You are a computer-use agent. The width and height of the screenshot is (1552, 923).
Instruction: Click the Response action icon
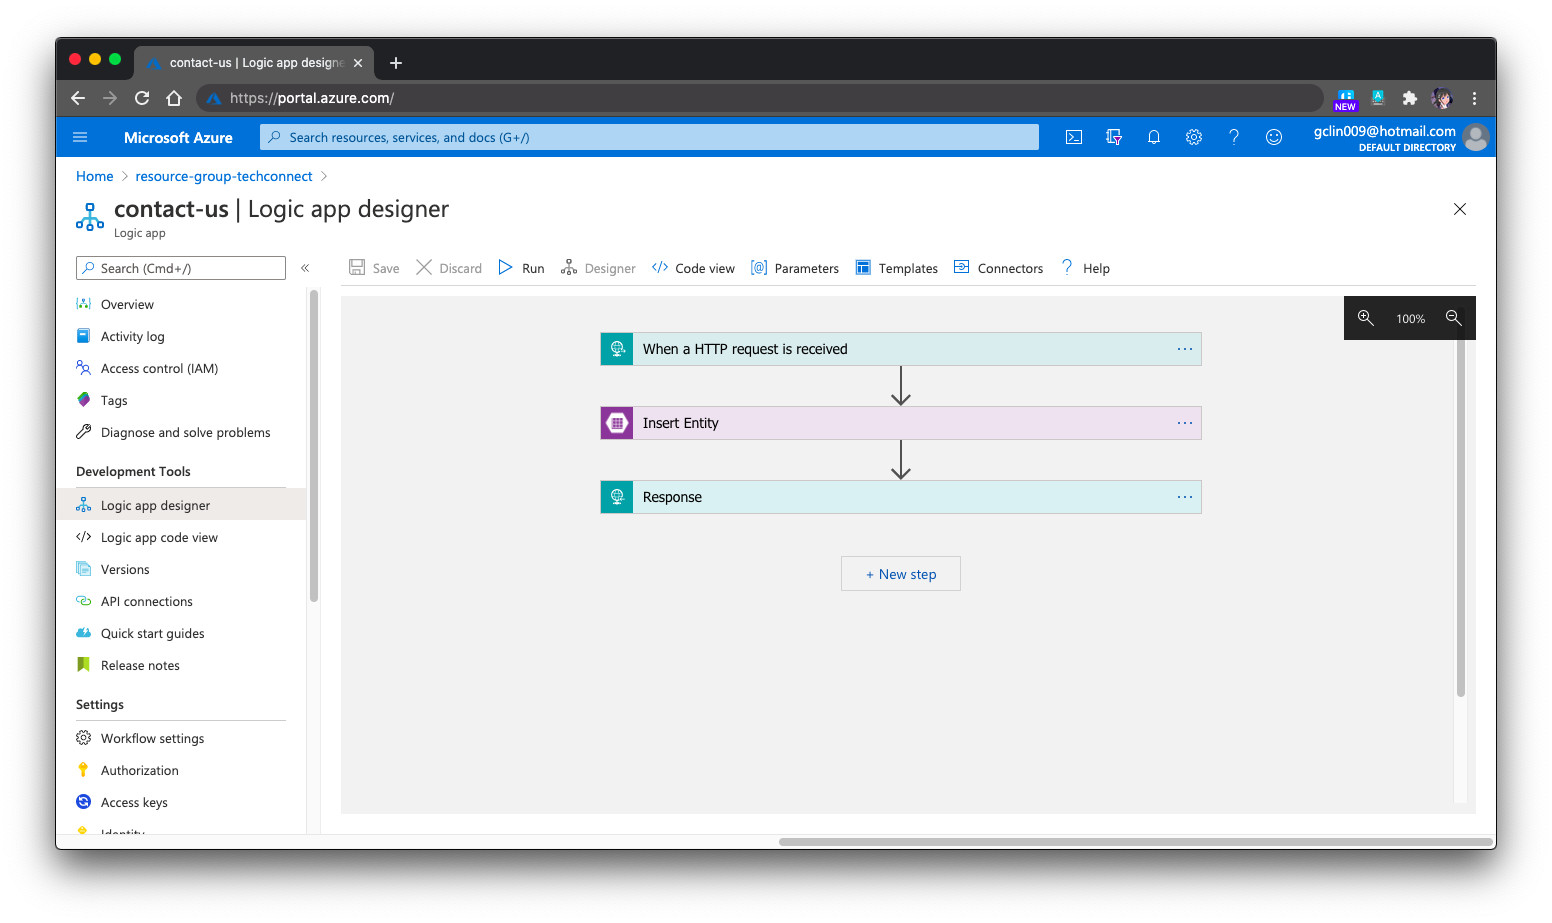(616, 496)
